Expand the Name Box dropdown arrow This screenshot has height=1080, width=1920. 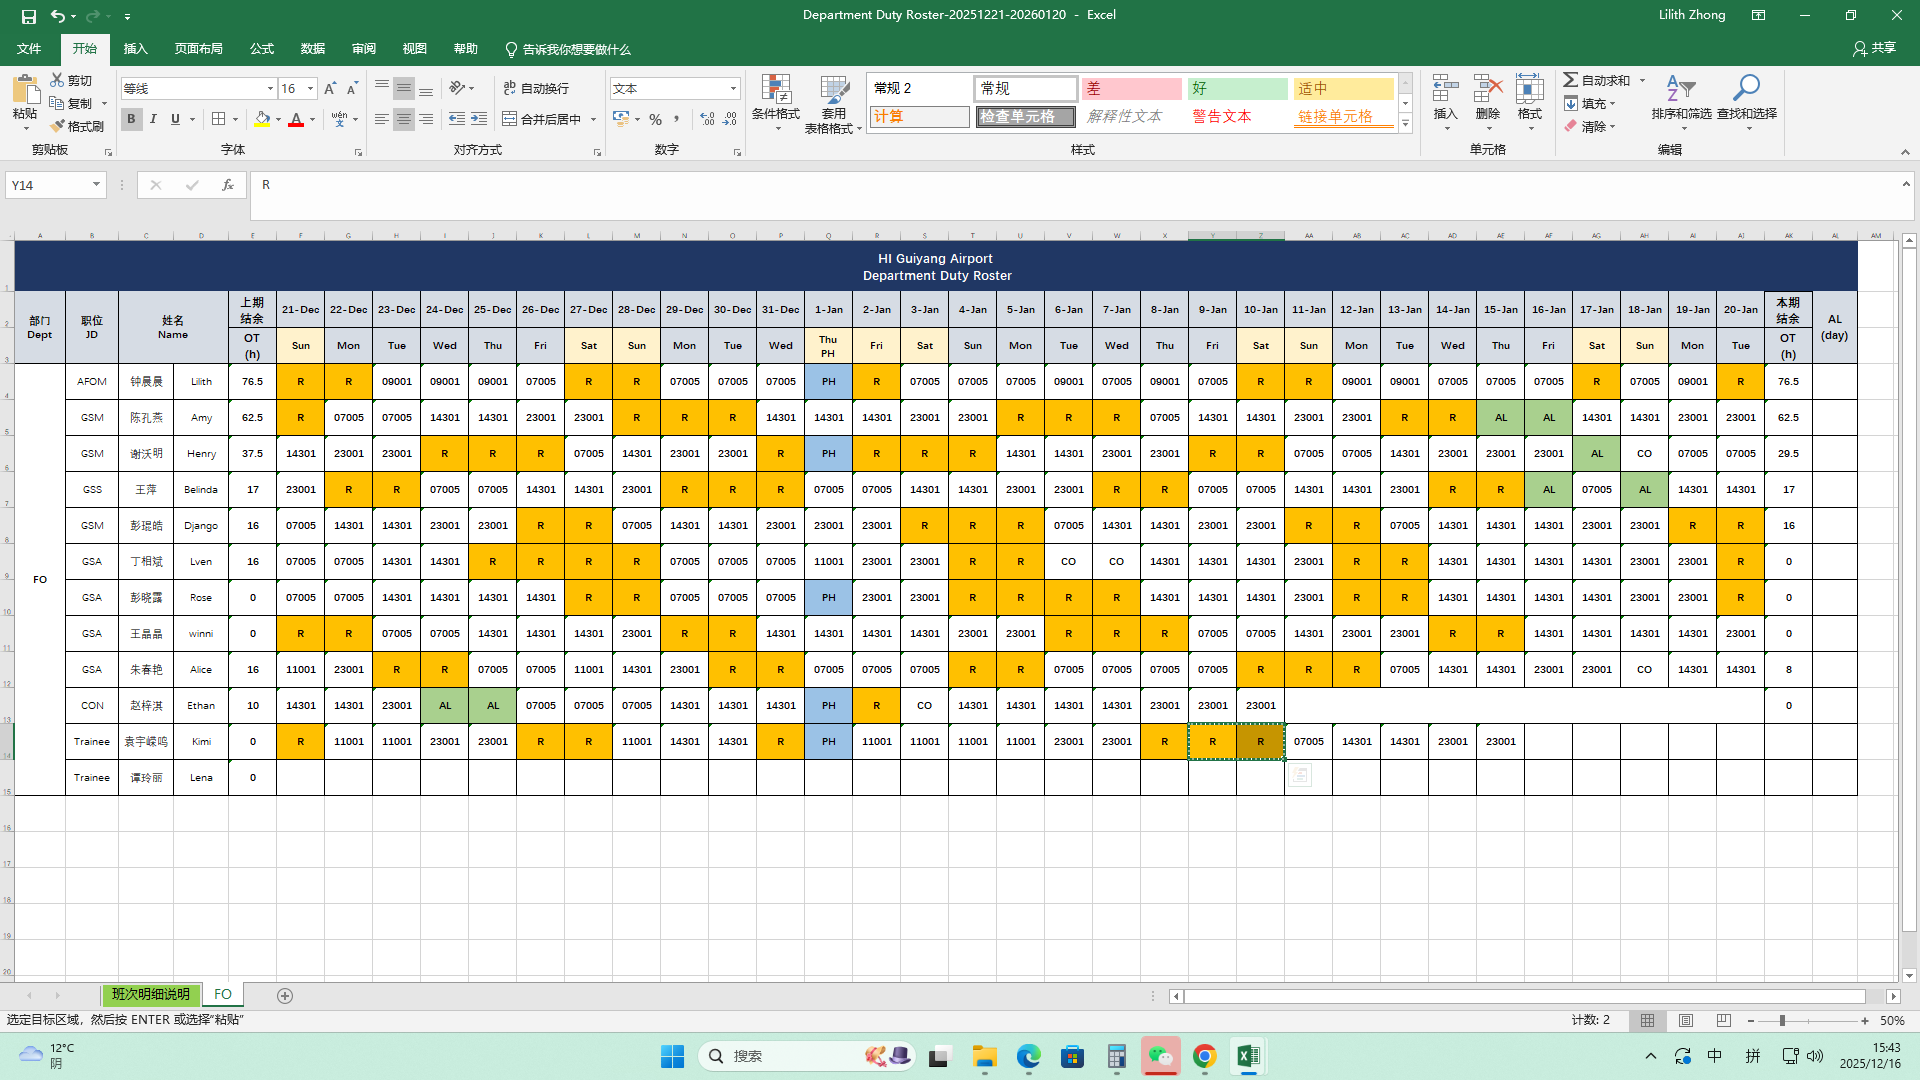point(96,185)
